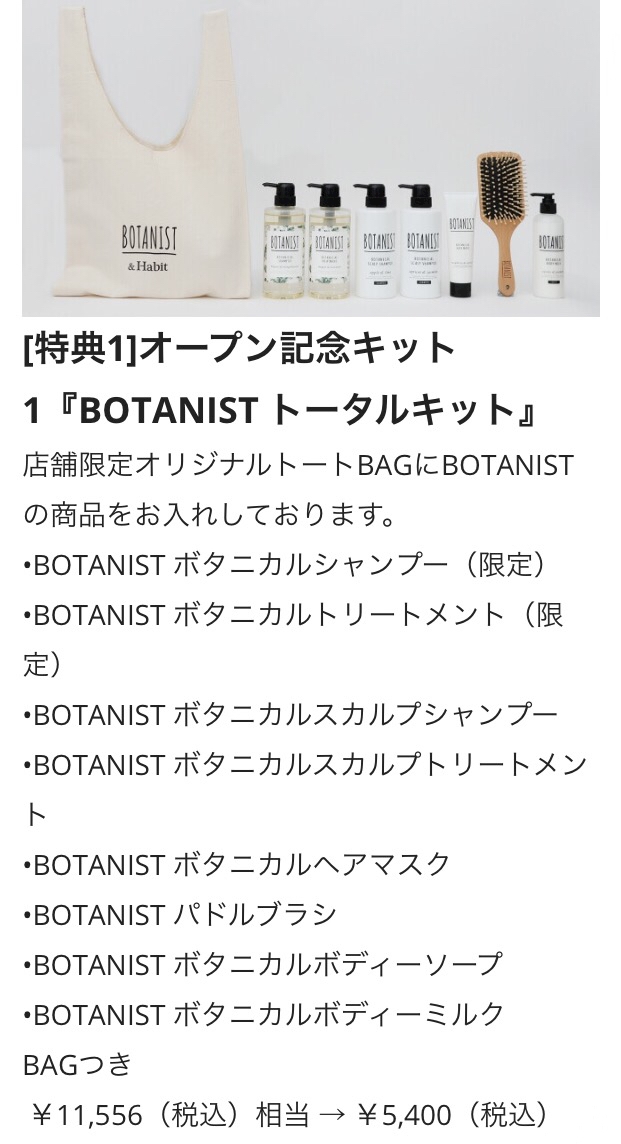Select the 『BOTANIST トータルキット』 title line

[x=280, y=409]
